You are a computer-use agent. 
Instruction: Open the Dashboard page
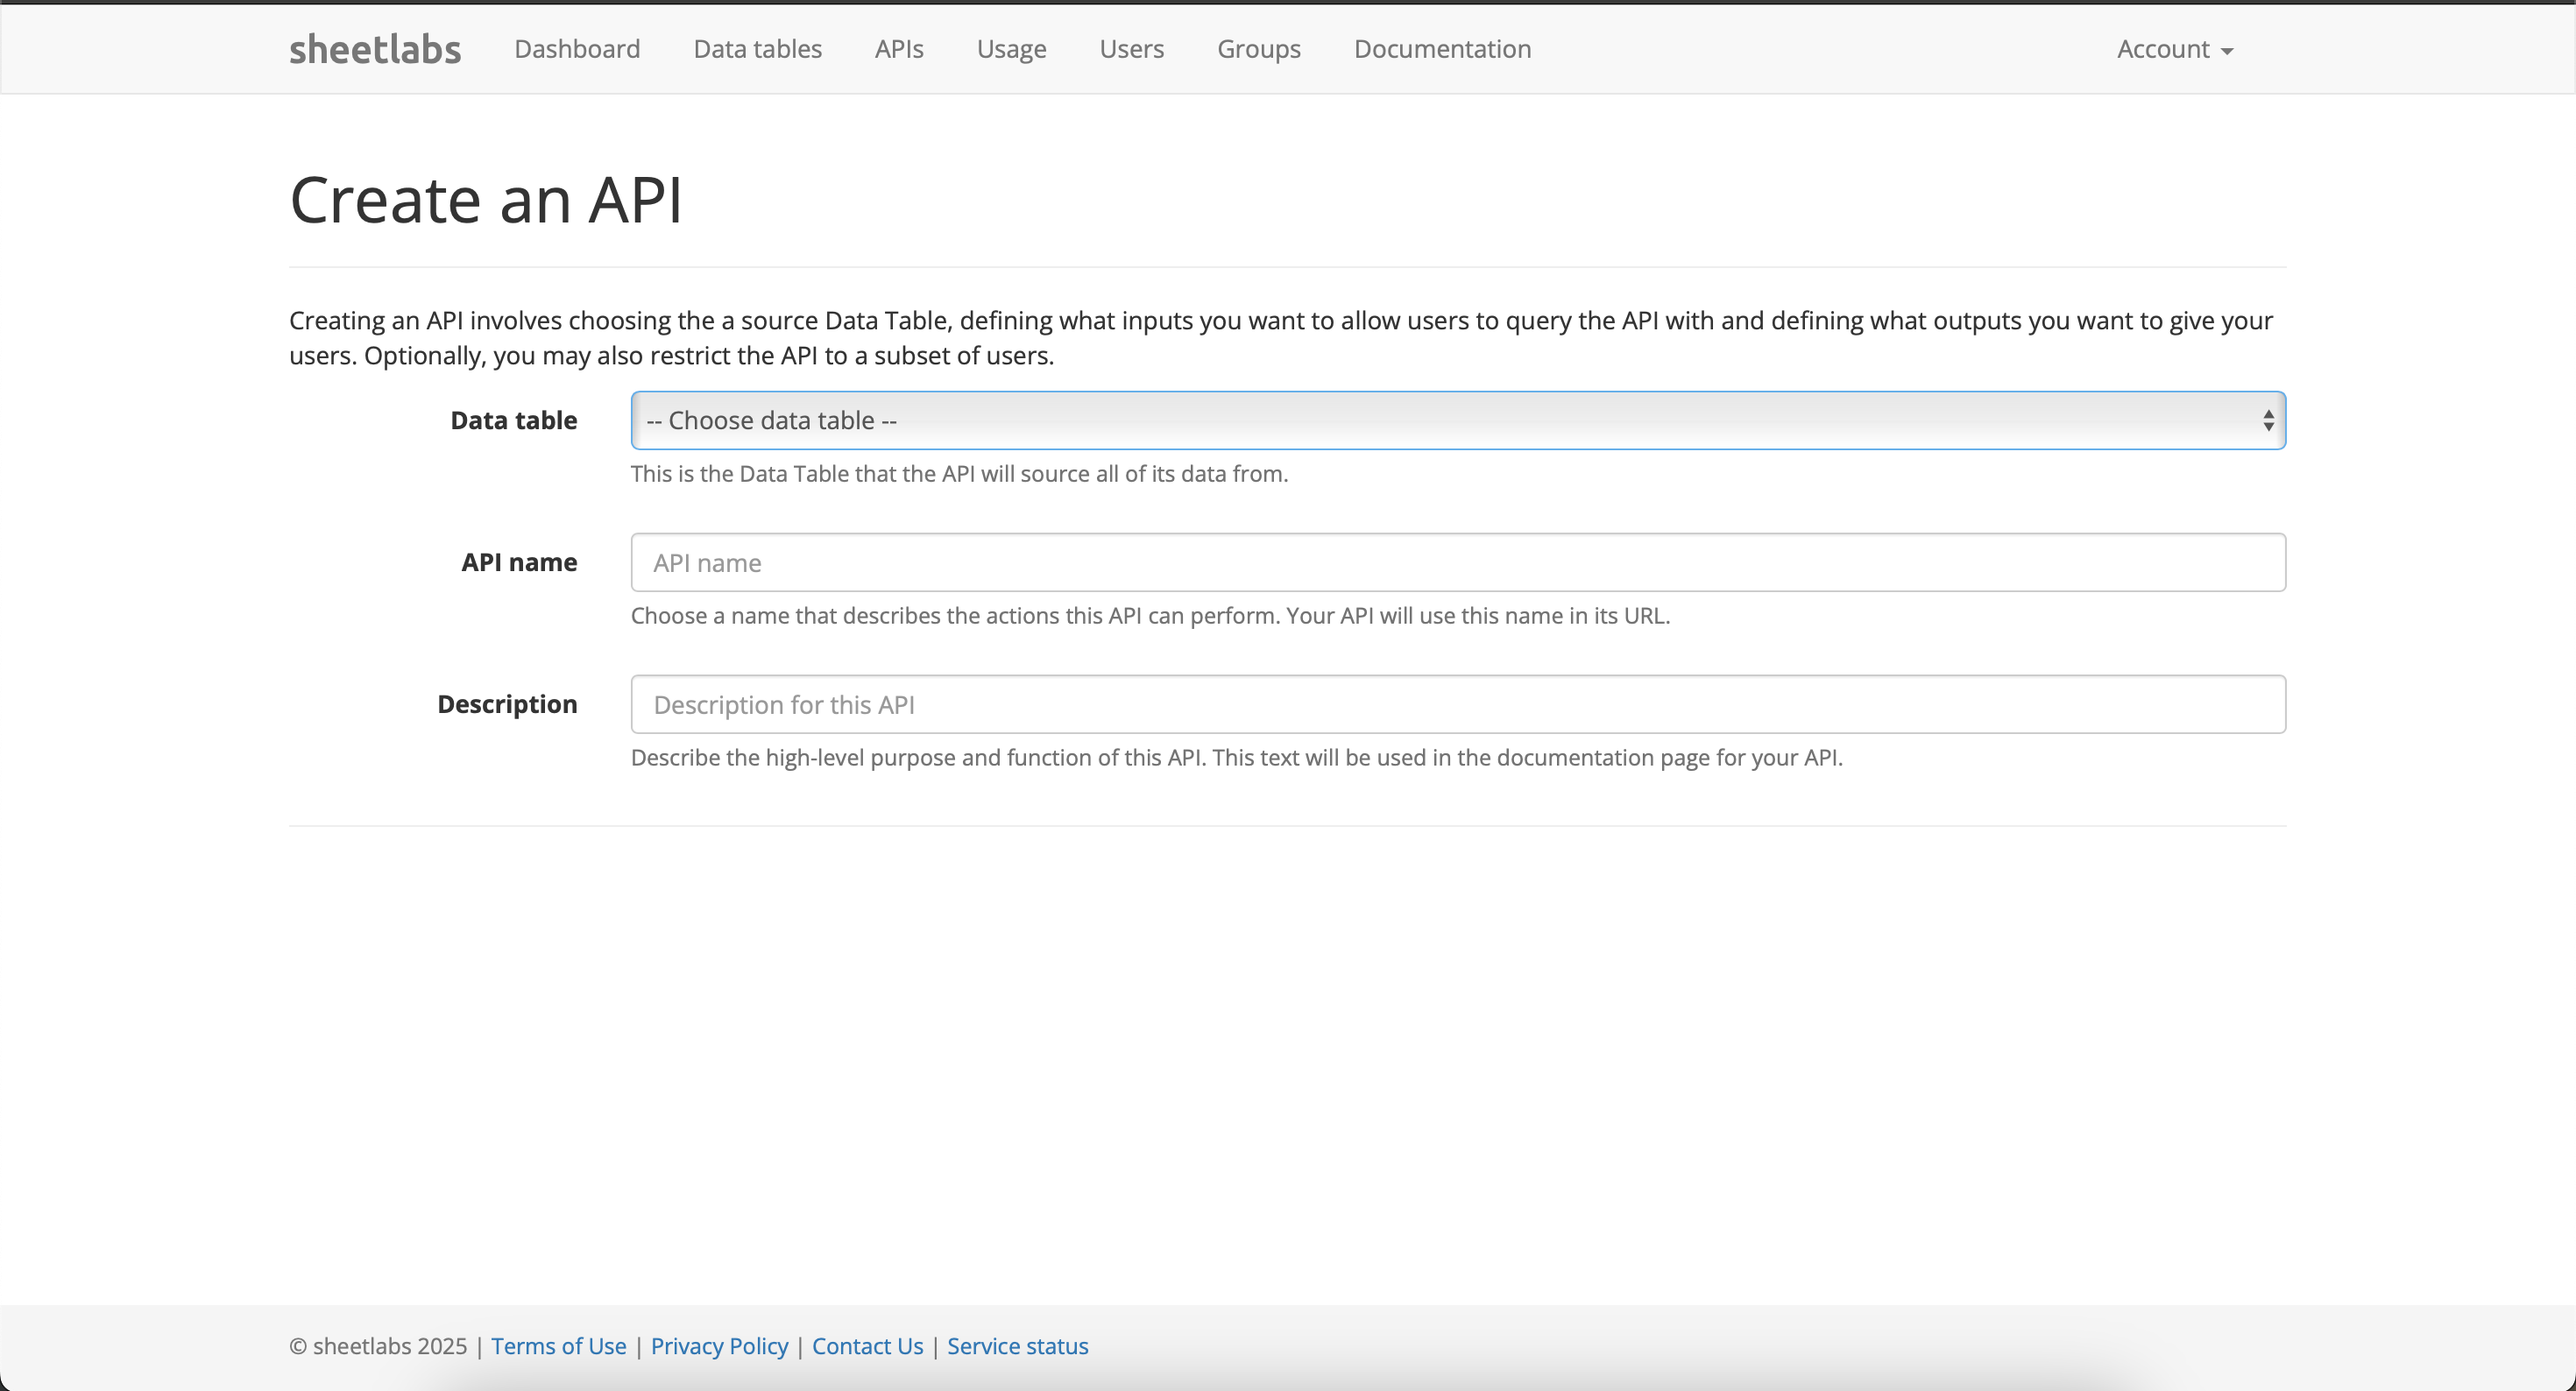pyautogui.click(x=577, y=49)
